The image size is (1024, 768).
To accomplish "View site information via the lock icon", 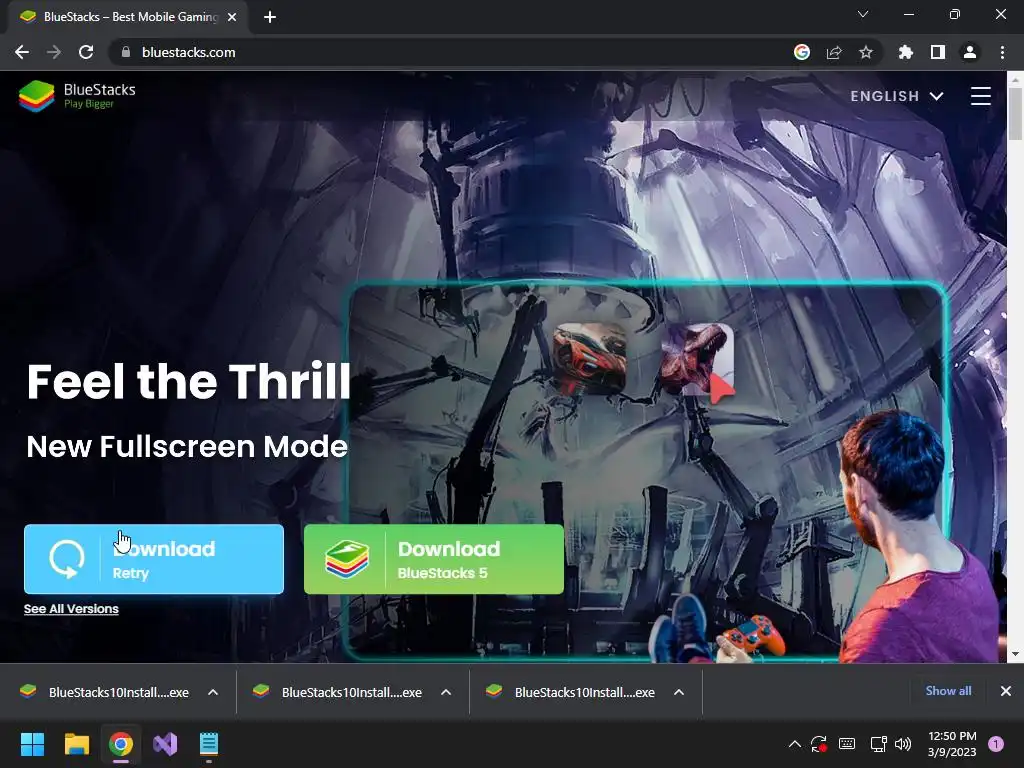I will pyautogui.click(x=126, y=52).
